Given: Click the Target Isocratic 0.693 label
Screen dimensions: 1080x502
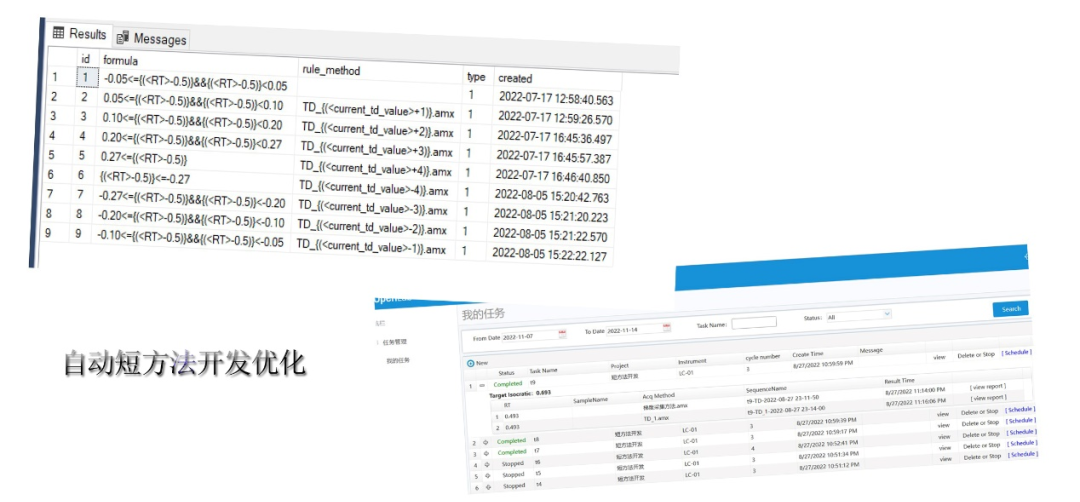Looking at the screenshot, I should [520, 396].
